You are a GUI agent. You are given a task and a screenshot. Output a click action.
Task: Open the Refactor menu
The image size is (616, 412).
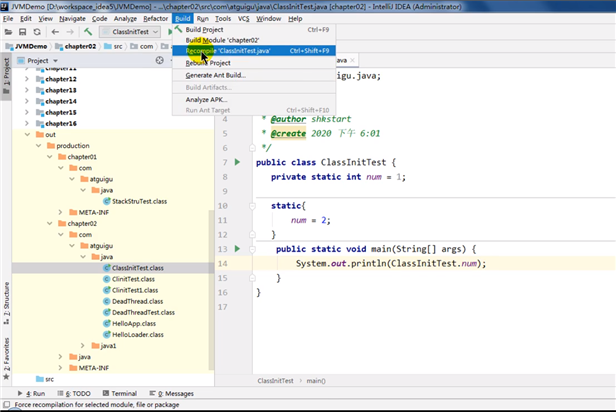155,18
